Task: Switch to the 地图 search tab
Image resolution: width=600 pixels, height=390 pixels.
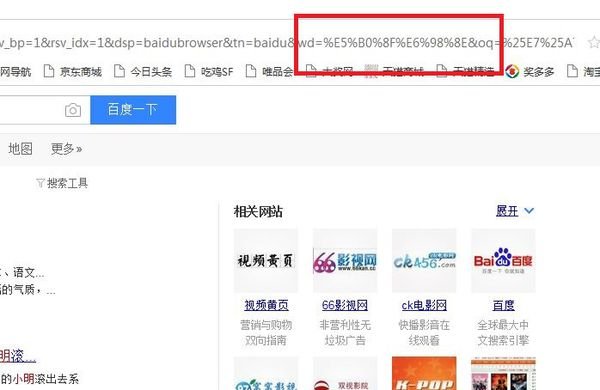Action: point(21,148)
